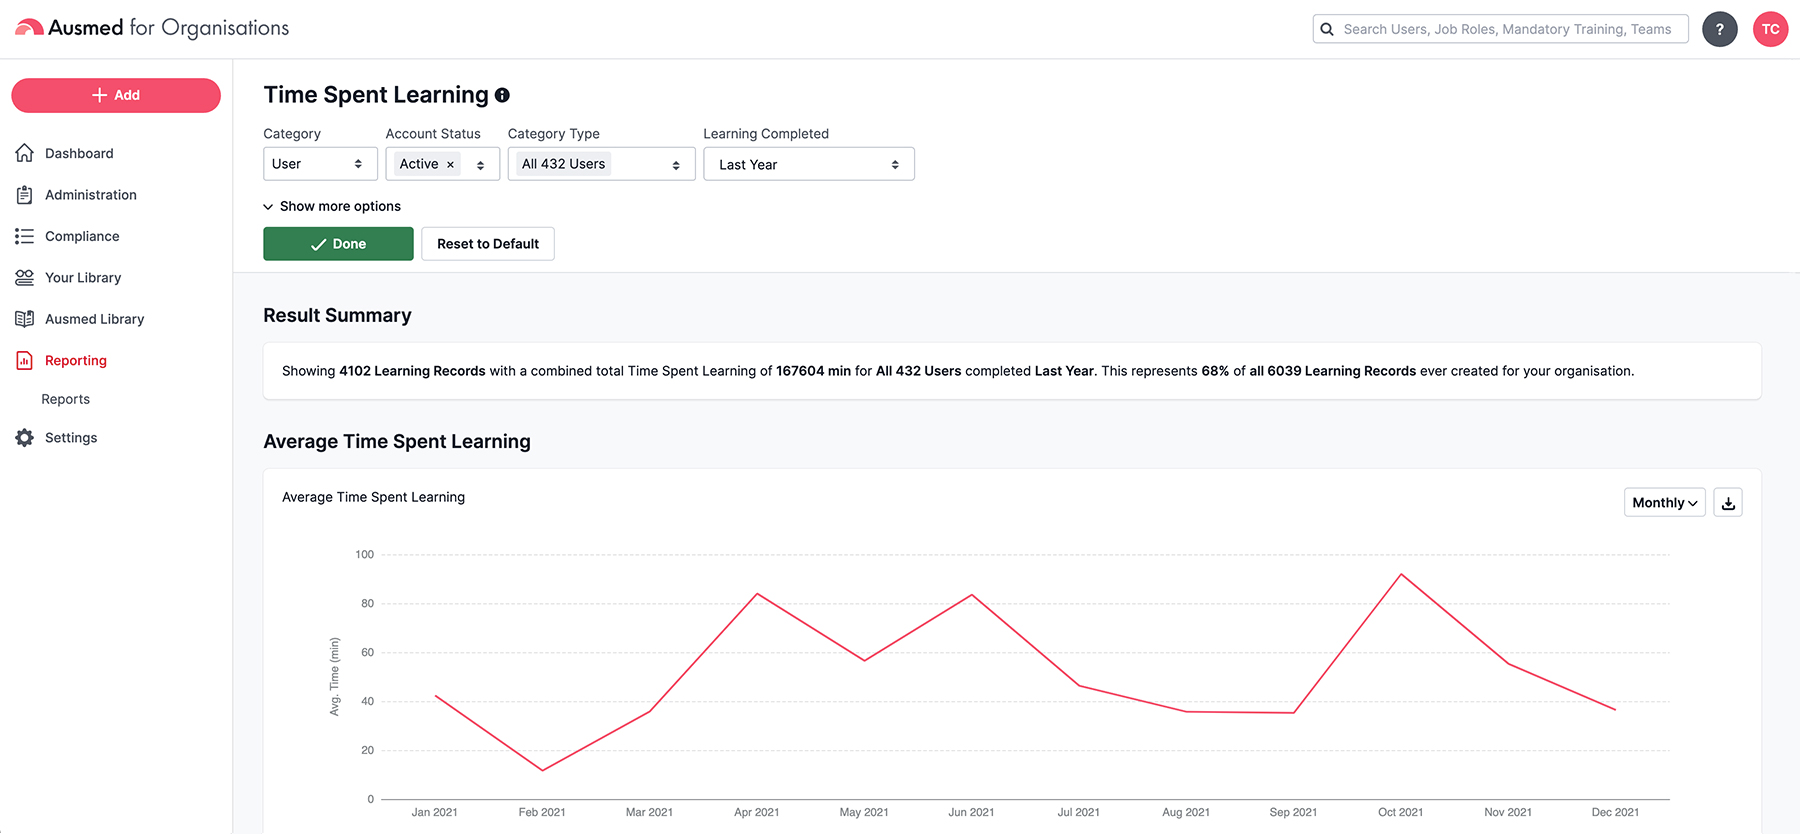This screenshot has height=834, width=1800.
Task: Open the Category User dropdown
Action: pos(320,164)
